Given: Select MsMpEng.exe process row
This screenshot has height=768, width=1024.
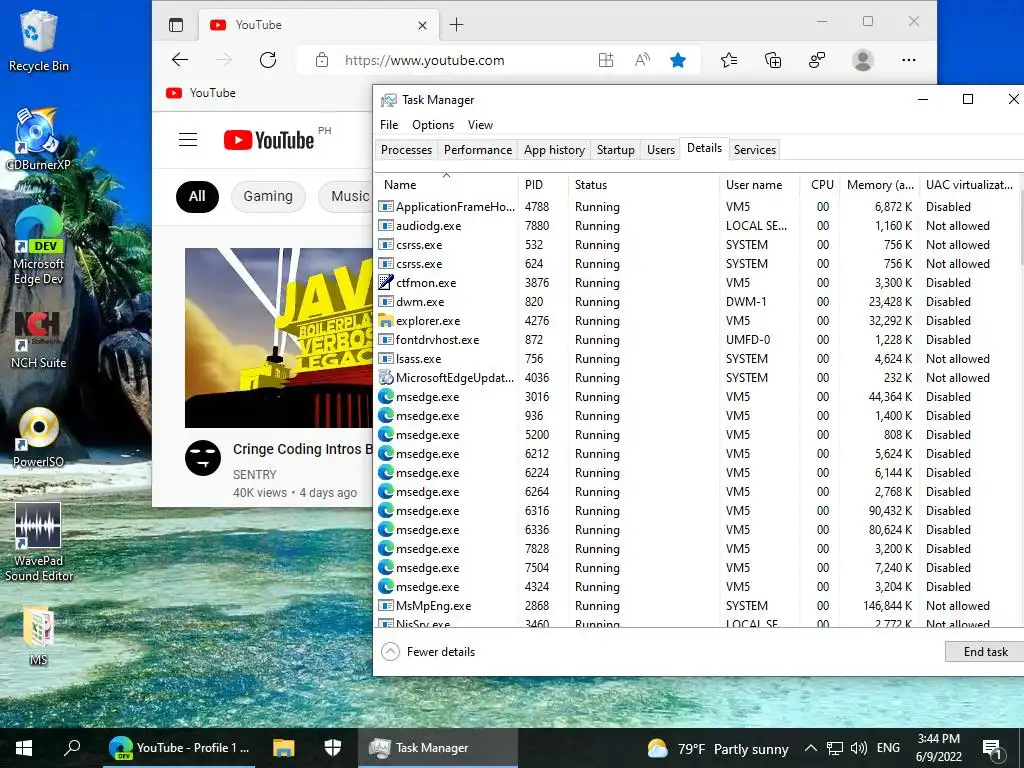Looking at the screenshot, I should pyautogui.click(x=697, y=605).
